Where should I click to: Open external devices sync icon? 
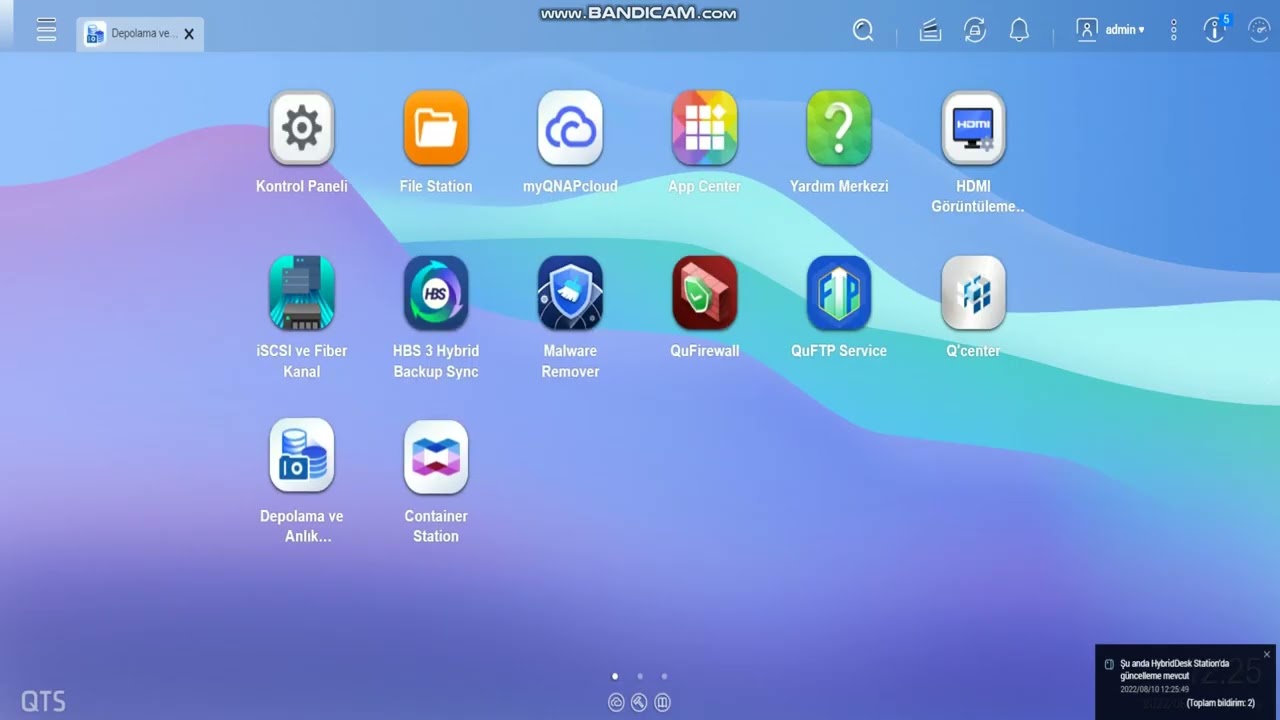pos(975,30)
